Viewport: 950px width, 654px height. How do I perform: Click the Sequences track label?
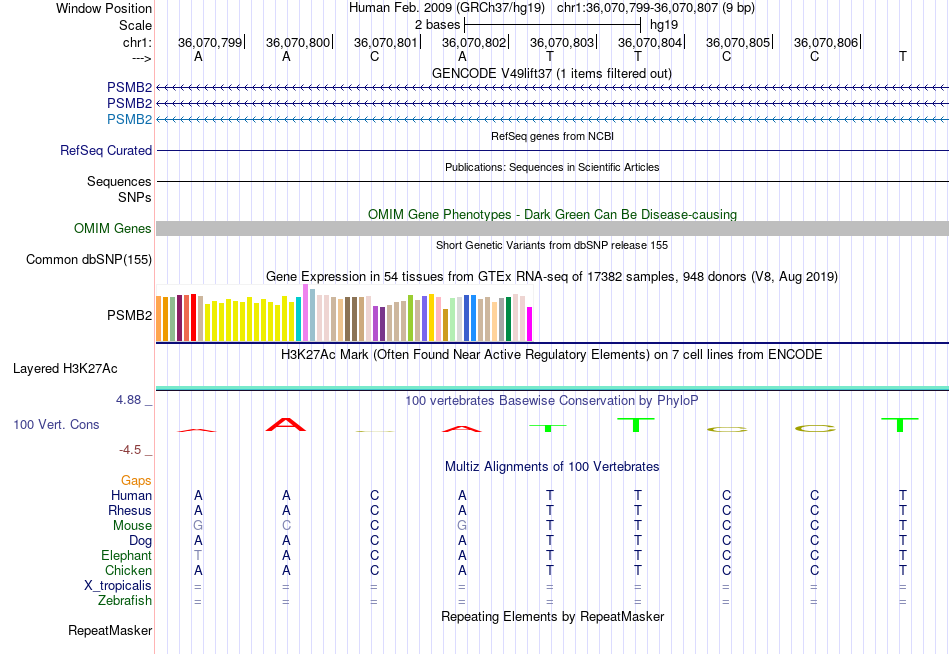[119, 181]
